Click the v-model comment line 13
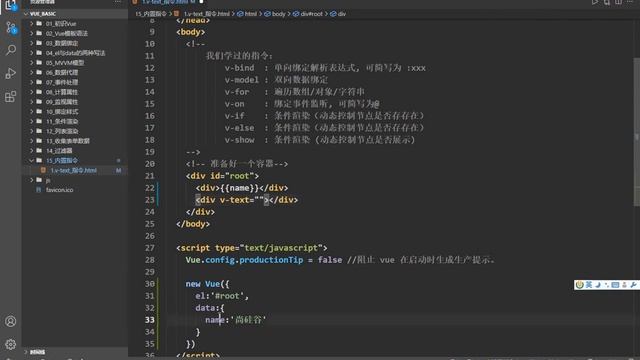 click(x=276, y=80)
